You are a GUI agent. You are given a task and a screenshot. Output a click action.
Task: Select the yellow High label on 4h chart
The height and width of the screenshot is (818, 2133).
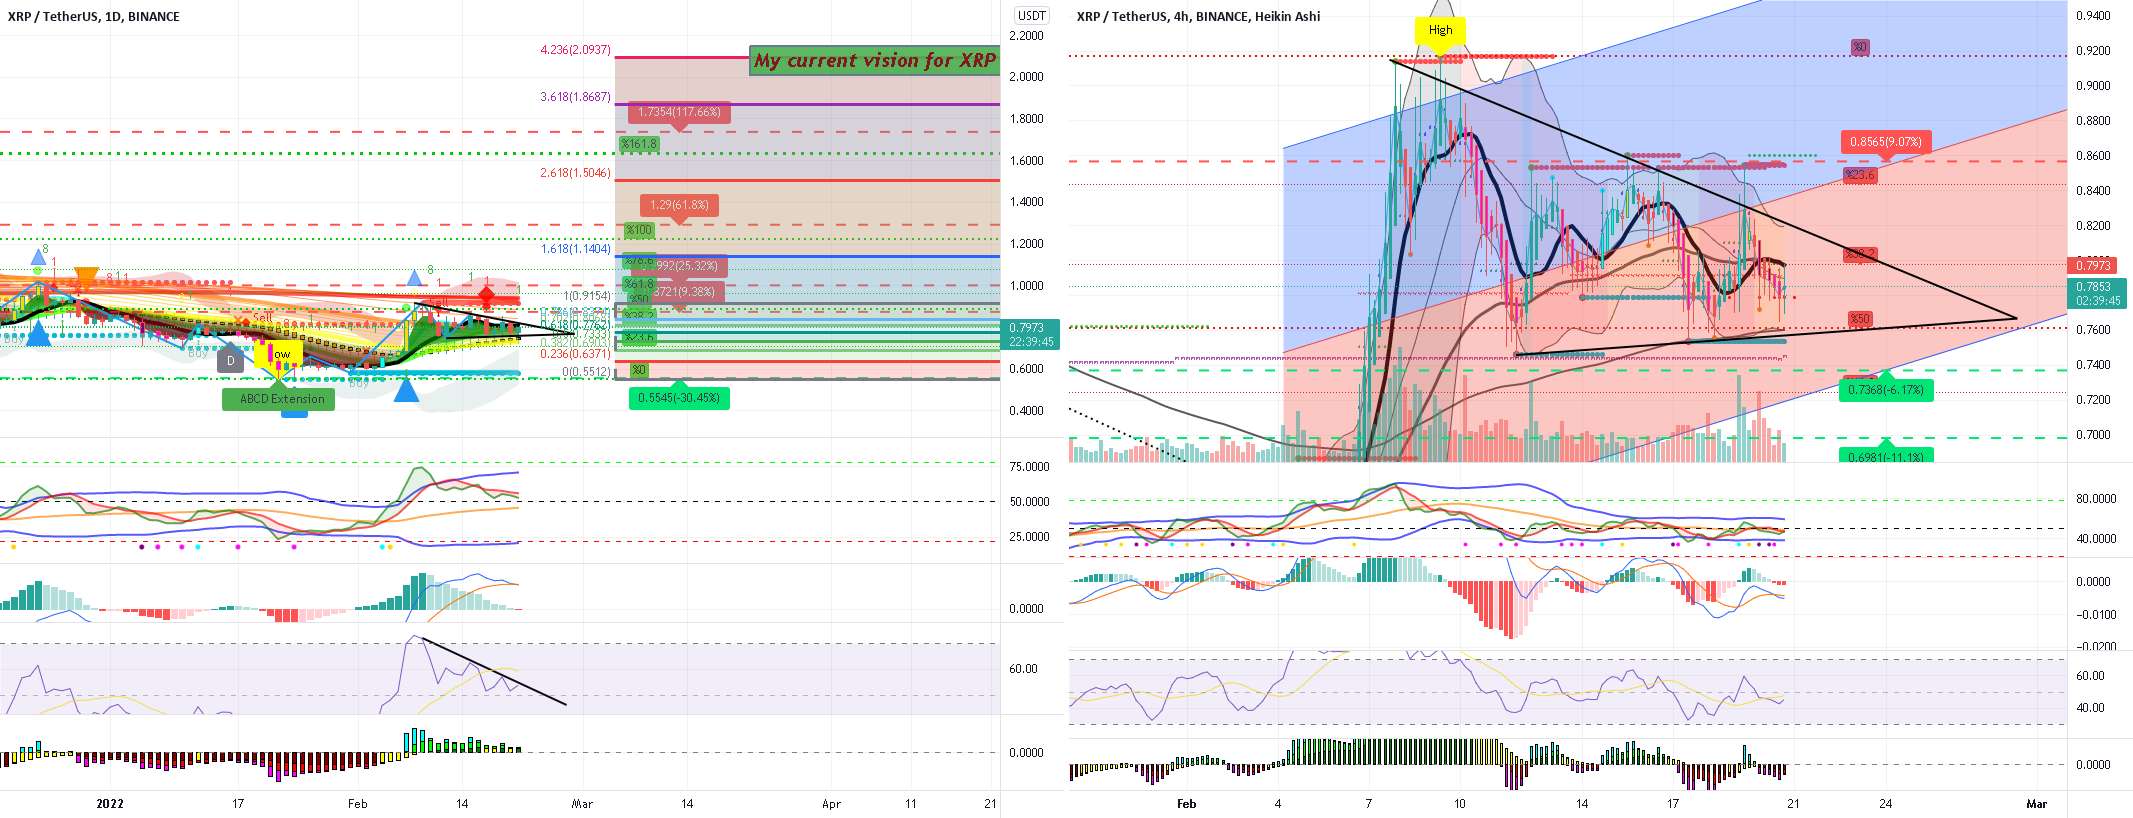tap(1440, 30)
